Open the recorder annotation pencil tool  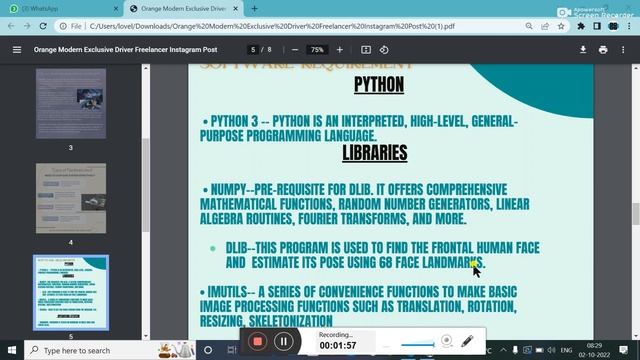tap(467, 341)
